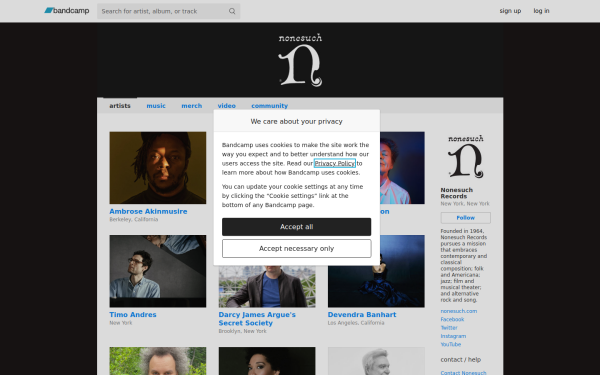Viewport: 600px width, 375px height.
Task: Open the curly-haired man artist thumbnail
Action: [x=158, y=361]
